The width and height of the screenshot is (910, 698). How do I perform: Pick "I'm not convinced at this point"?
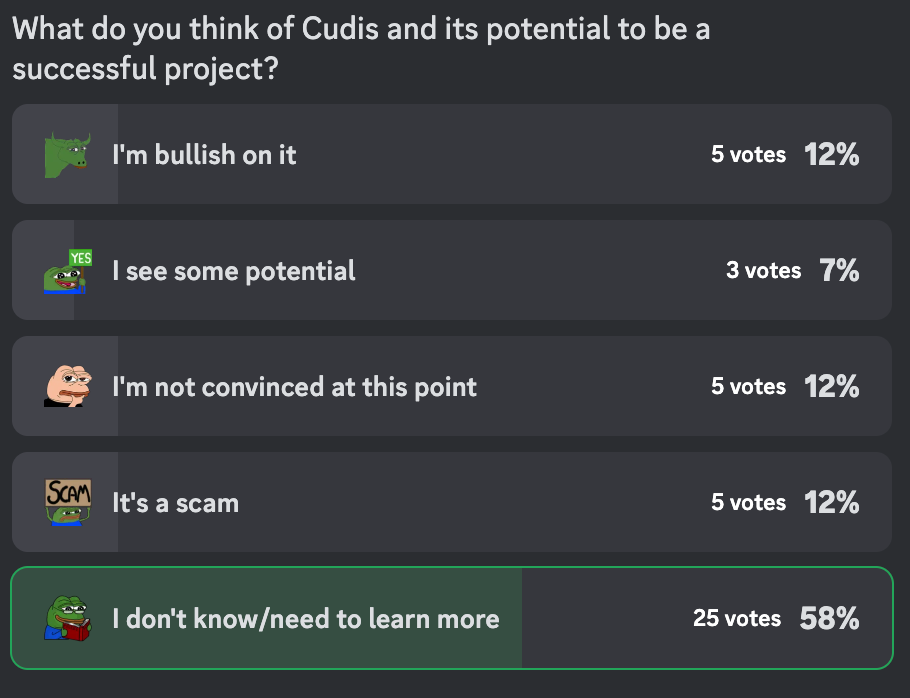coord(294,386)
